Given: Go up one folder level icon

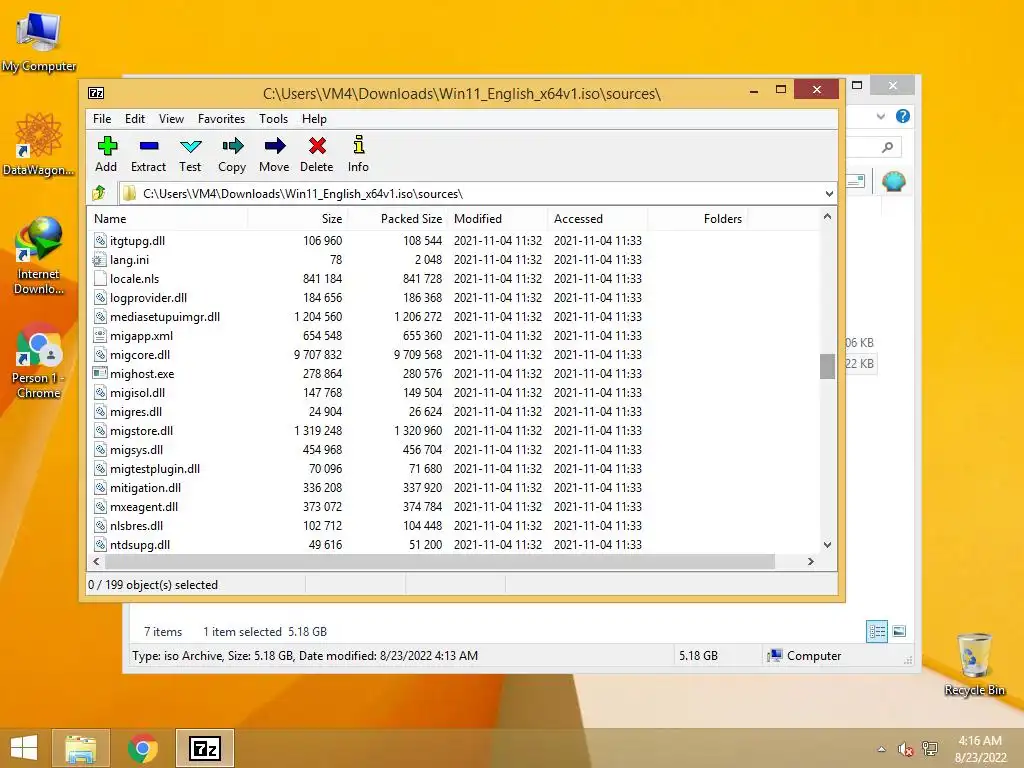Looking at the screenshot, I should [99, 193].
